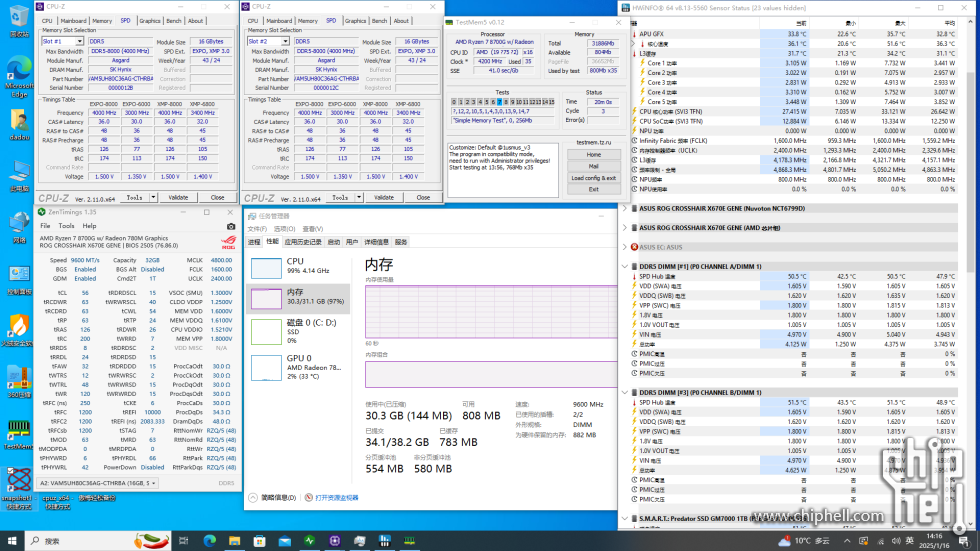Open the Recycle Bin desktop icon
980x551 pixels.
(x=19, y=21)
